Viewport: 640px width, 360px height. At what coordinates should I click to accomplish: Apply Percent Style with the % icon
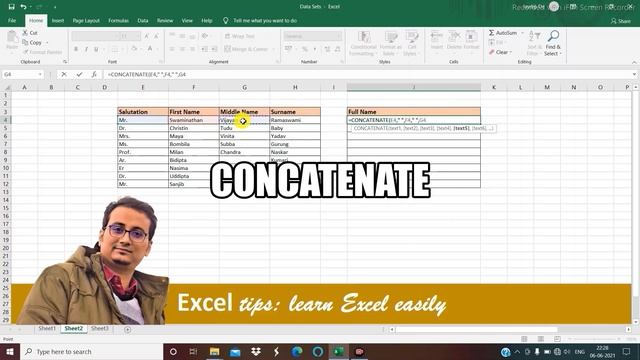(304, 49)
